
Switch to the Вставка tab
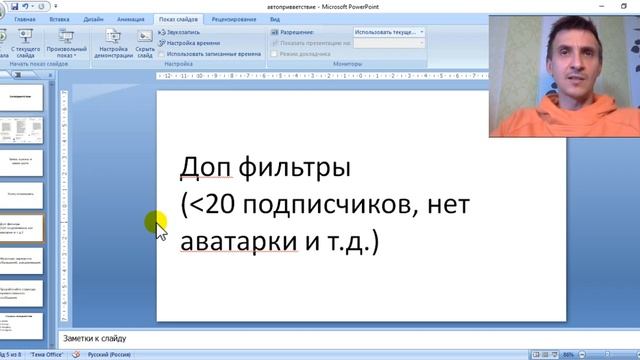[x=59, y=19]
